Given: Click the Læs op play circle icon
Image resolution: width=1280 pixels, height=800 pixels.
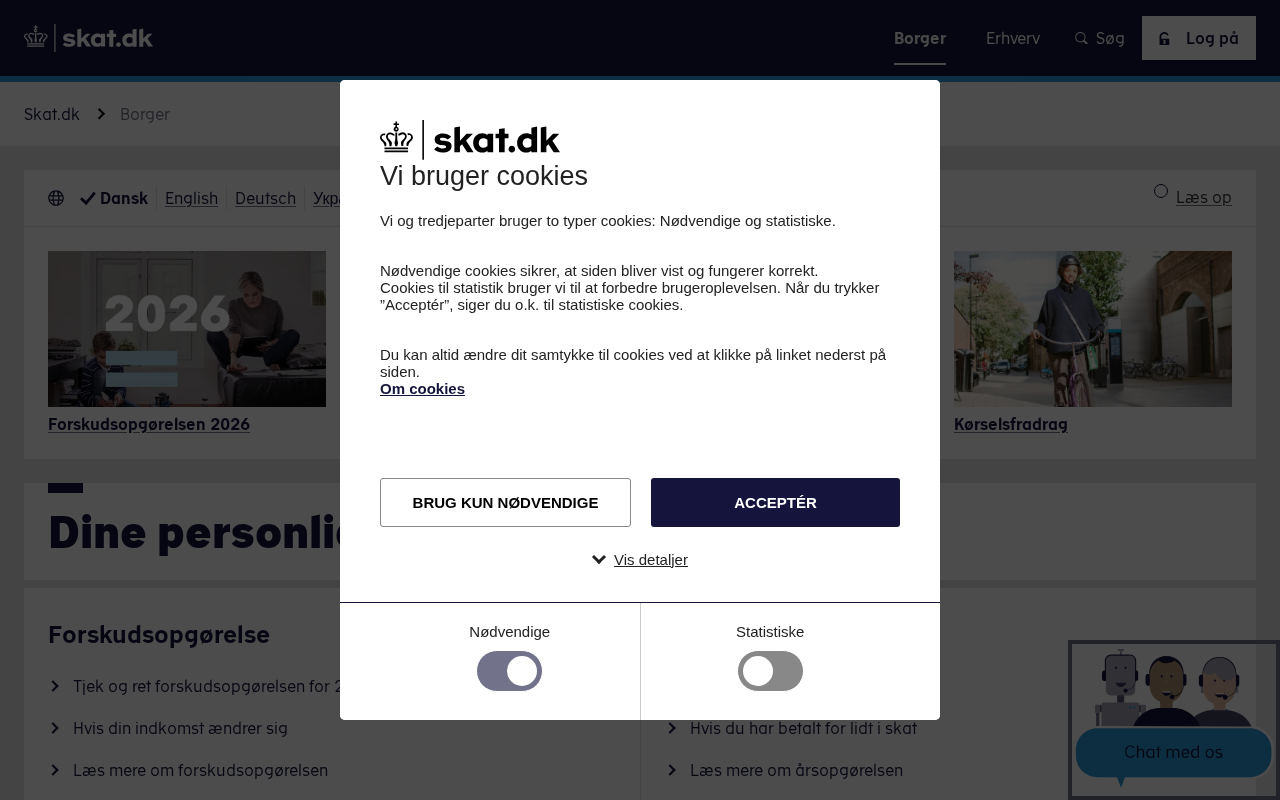Looking at the screenshot, I should tap(1161, 191).
